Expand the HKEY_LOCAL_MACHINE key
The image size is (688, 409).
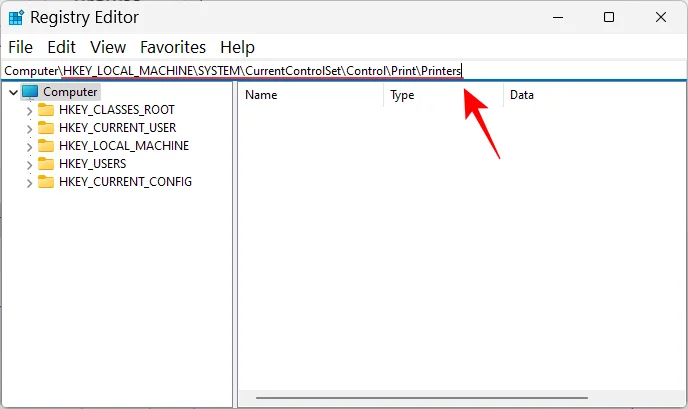pos(29,147)
